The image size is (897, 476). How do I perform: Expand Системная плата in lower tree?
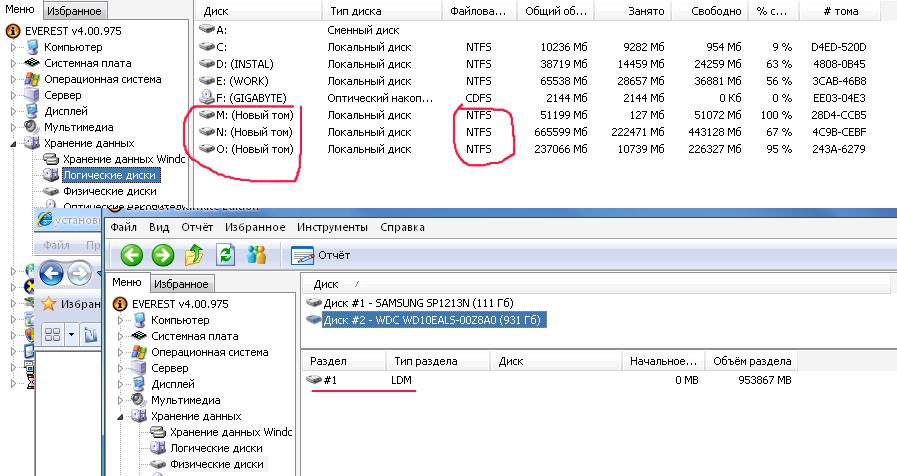click(122, 336)
